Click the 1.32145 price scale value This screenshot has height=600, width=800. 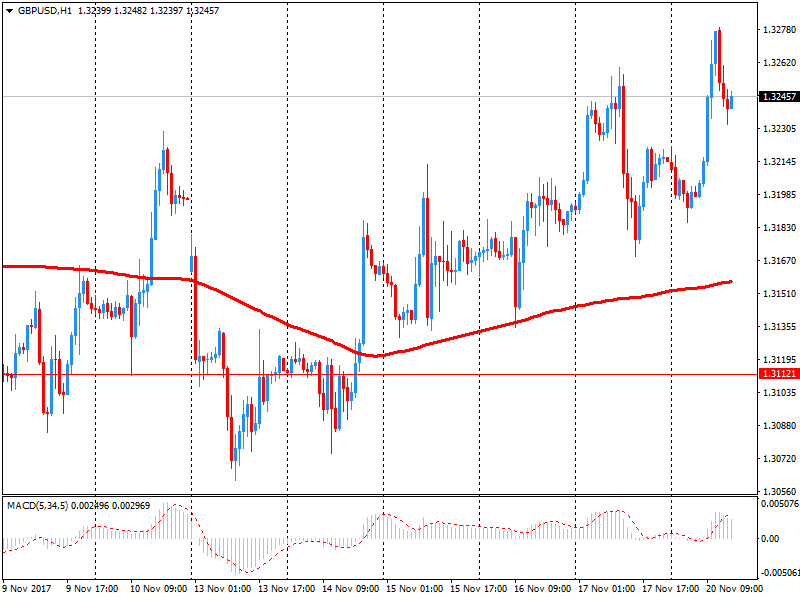(779, 162)
